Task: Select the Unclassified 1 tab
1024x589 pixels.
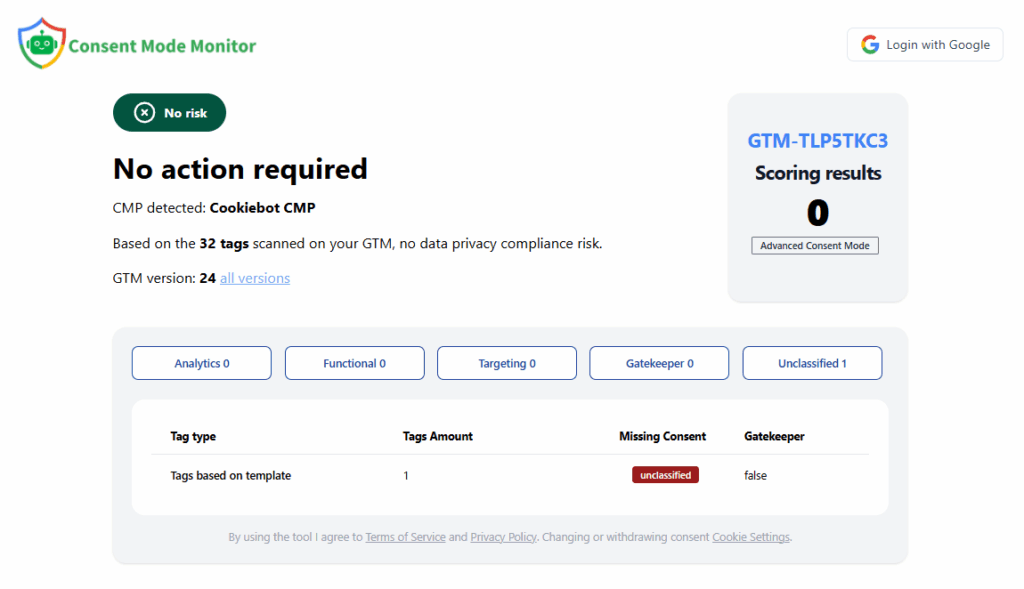Action: (x=812, y=363)
